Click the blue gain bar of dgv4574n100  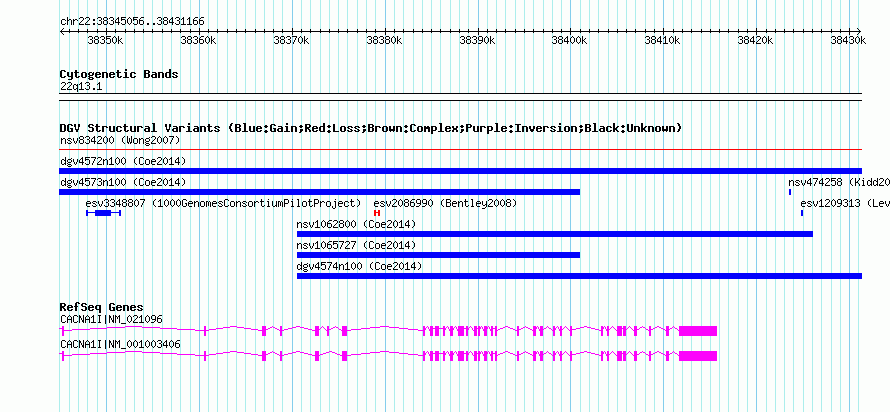click(x=580, y=276)
